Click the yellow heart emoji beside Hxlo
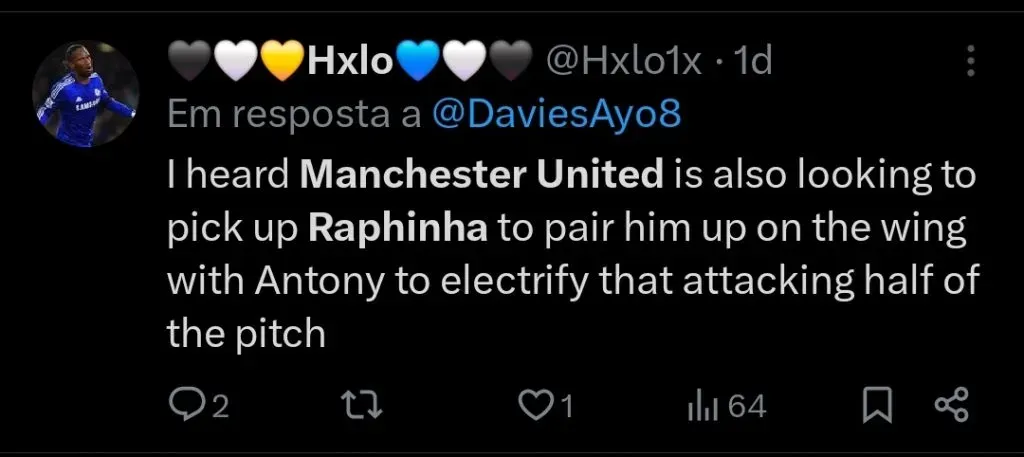 tap(284, 64)
